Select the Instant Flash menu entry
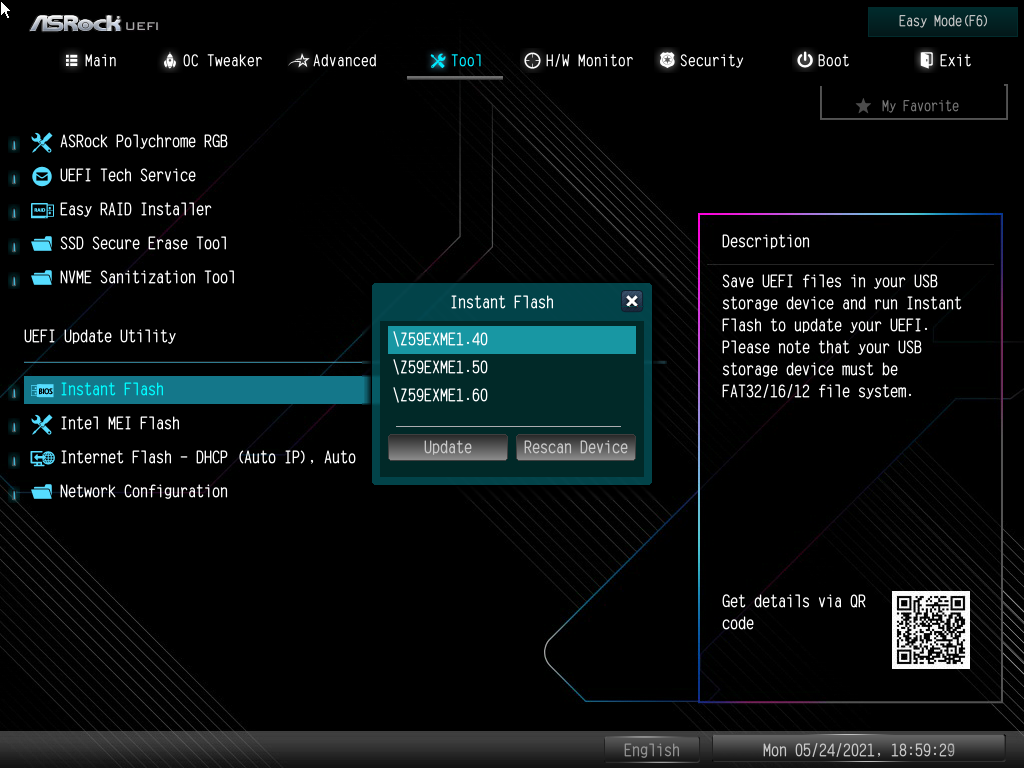The height and width of the screenshot is (768, 1024). coord(197,390)
